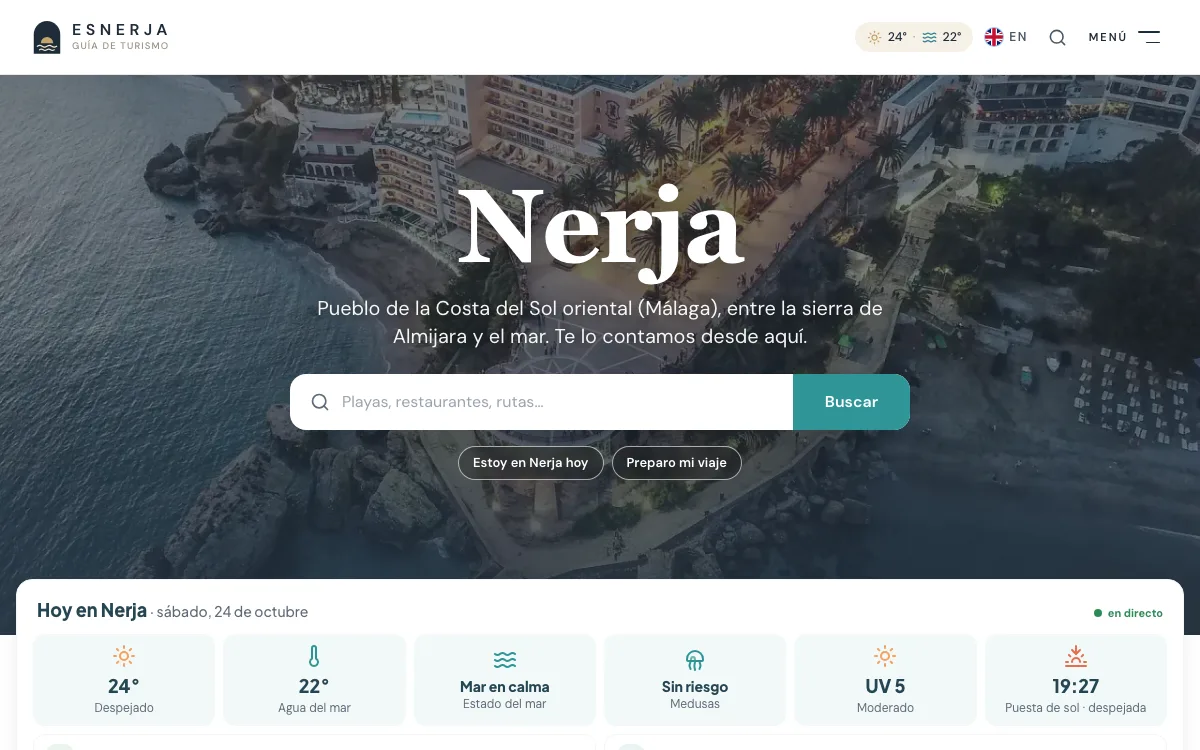Click the magnifier icon inside search box
Screen dimensions: 1200x750
tap(320, 402)
